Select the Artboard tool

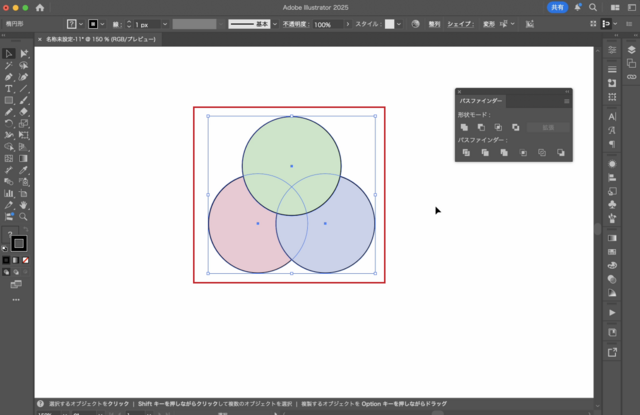(24, 193)
